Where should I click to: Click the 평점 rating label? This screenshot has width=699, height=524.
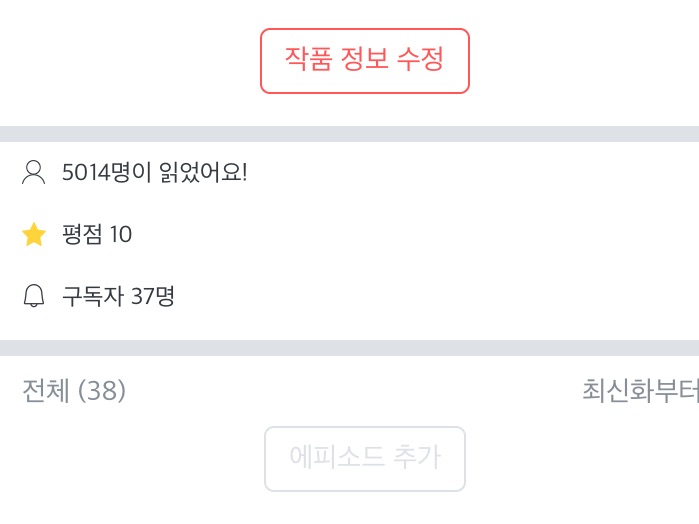pos(83,235)
